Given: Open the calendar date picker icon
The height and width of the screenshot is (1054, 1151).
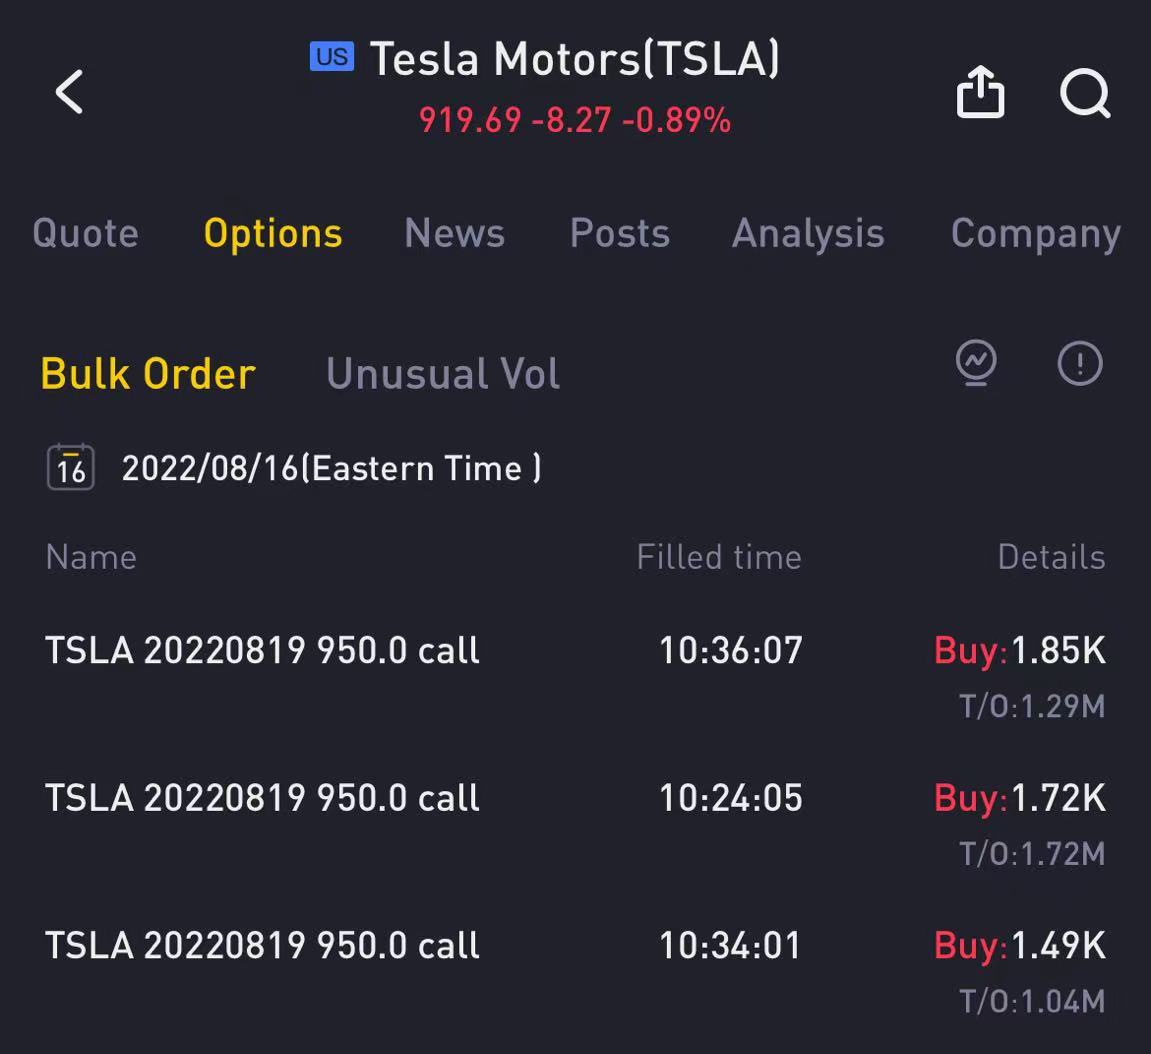Looking at the screenshot, I should coord(70,467).
